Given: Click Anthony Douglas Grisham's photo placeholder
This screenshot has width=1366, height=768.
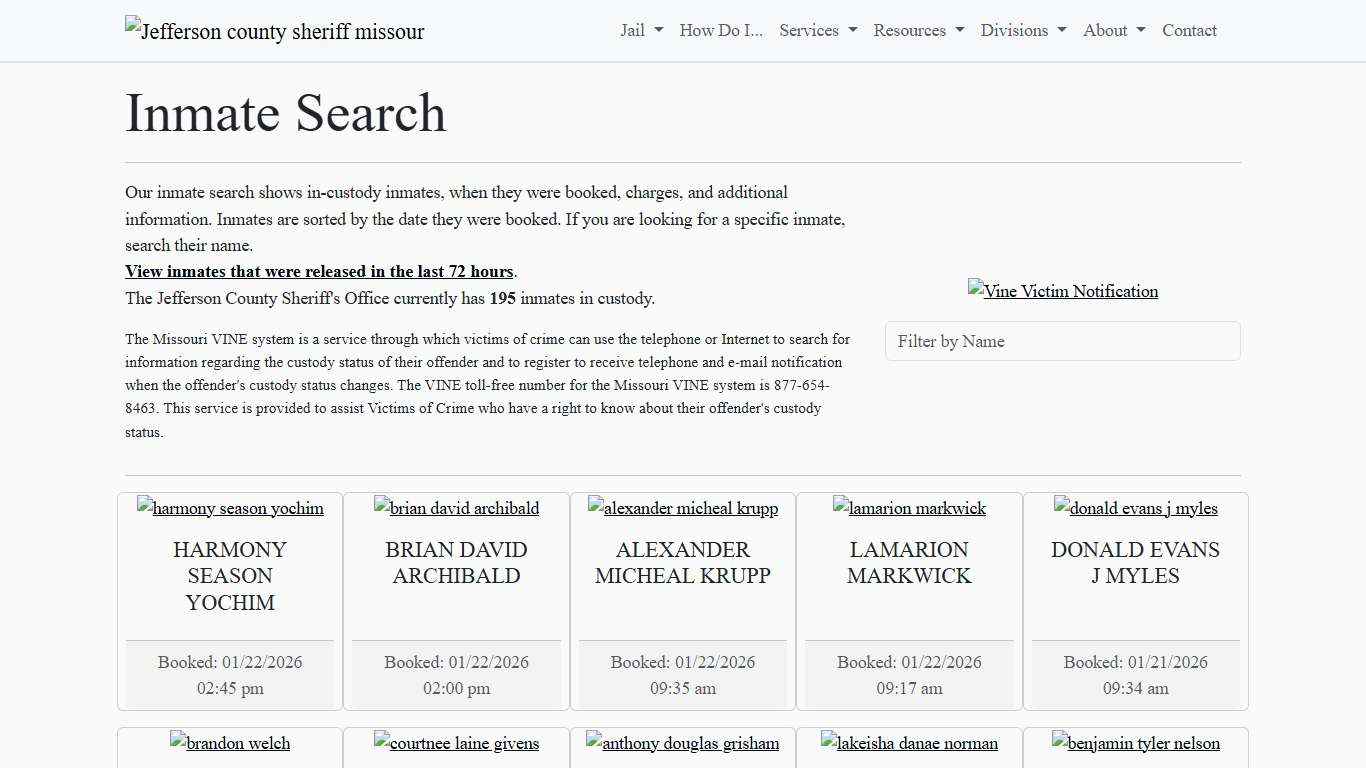Looking at the screenshot, I should point(683,743).
